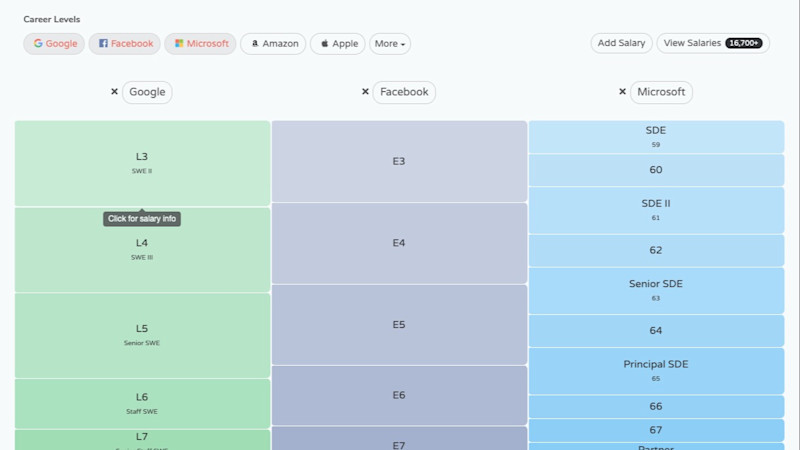Open the Google column header selector
This screenshot has width=800, height=450.
(x=147, y=92)
